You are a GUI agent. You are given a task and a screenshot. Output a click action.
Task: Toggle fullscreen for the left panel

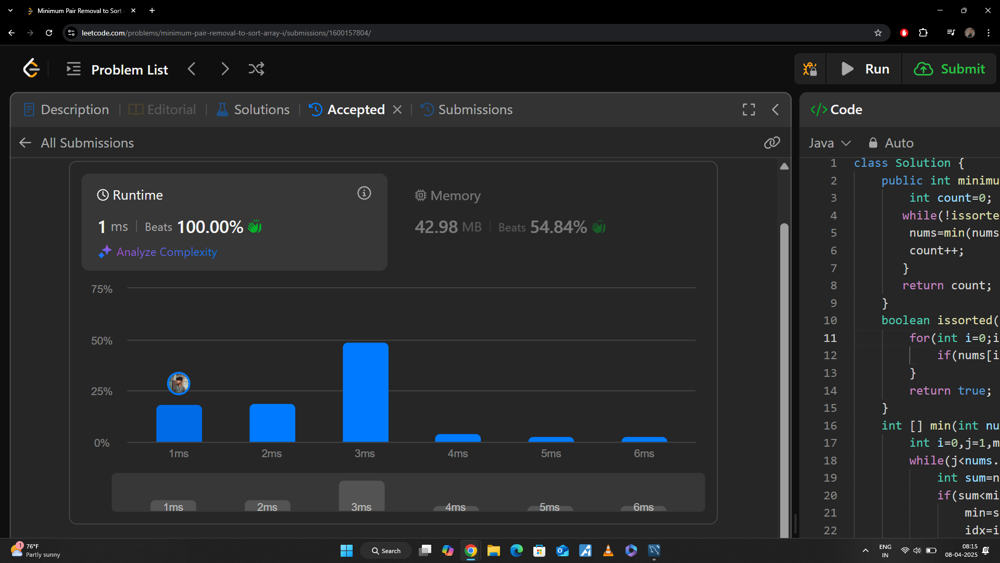749,110
